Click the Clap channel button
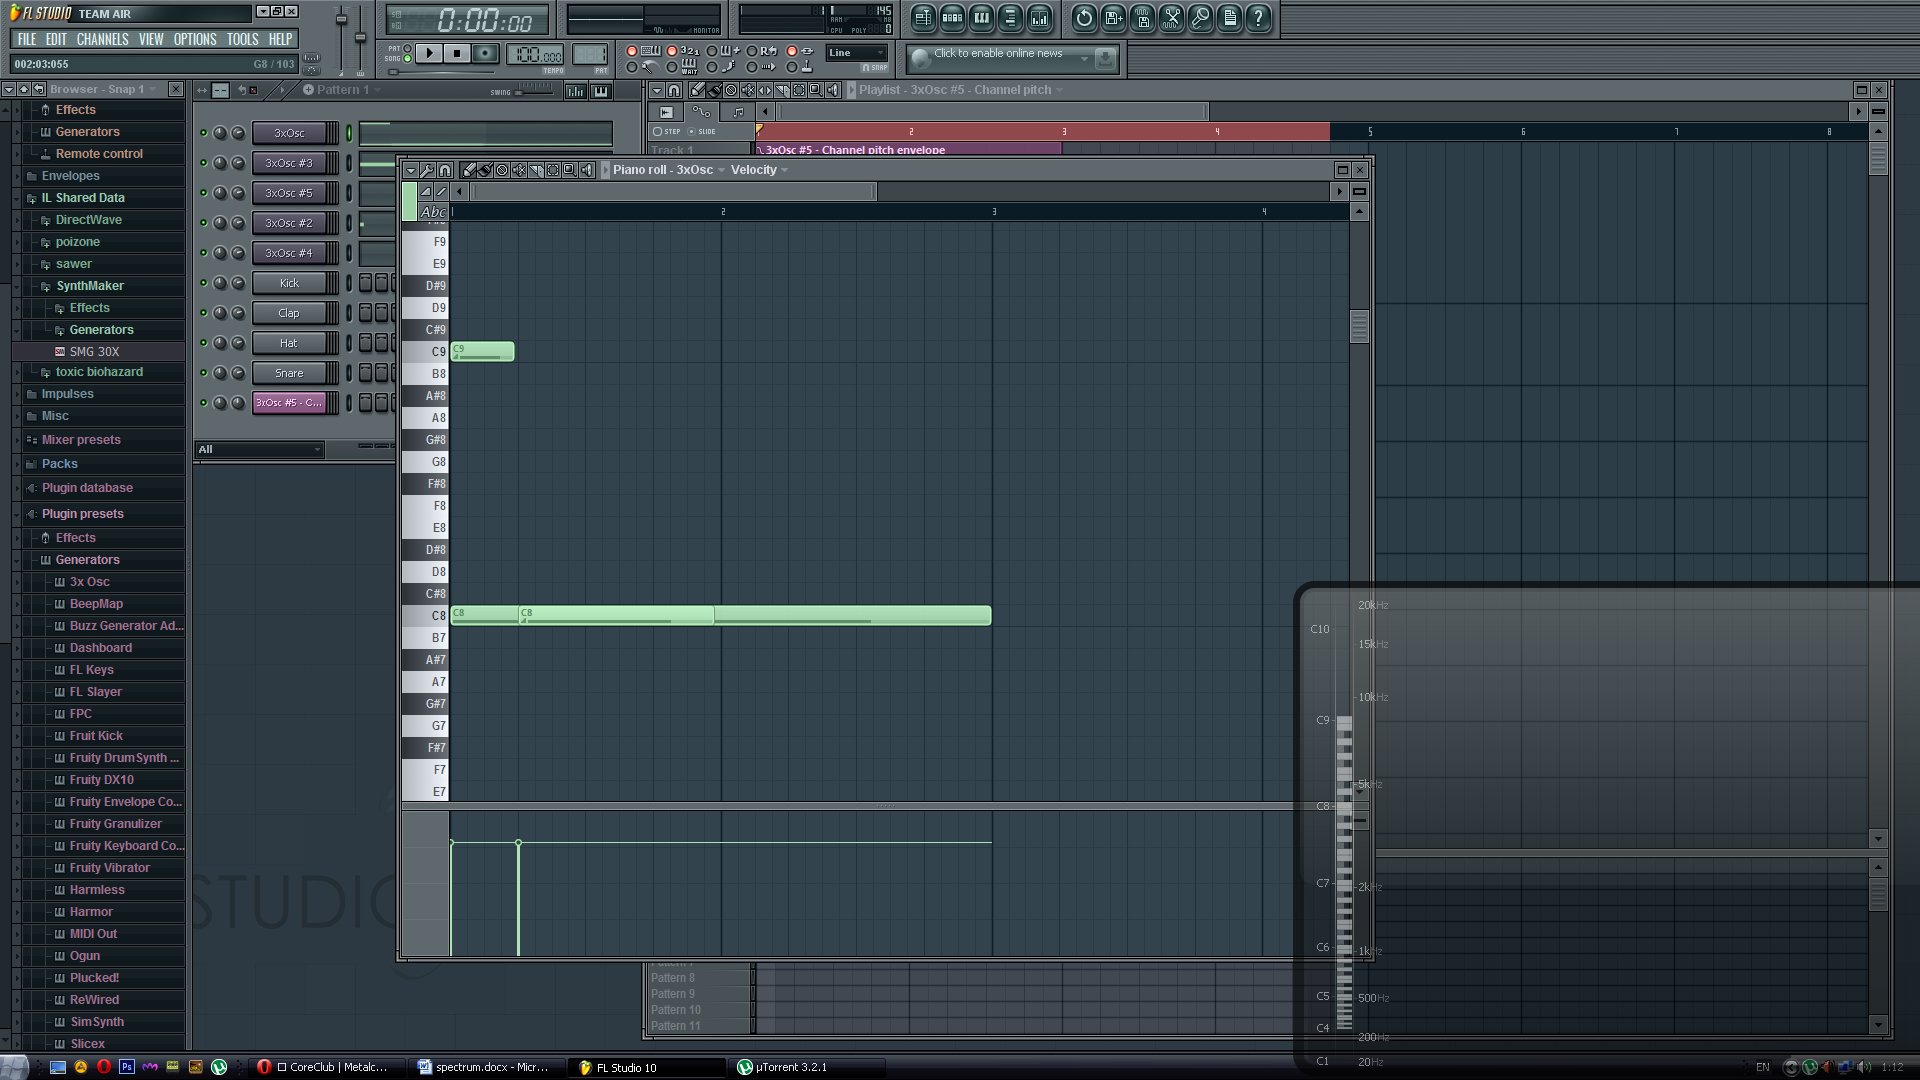1920x1080 pixels. [x=289, y=313]
